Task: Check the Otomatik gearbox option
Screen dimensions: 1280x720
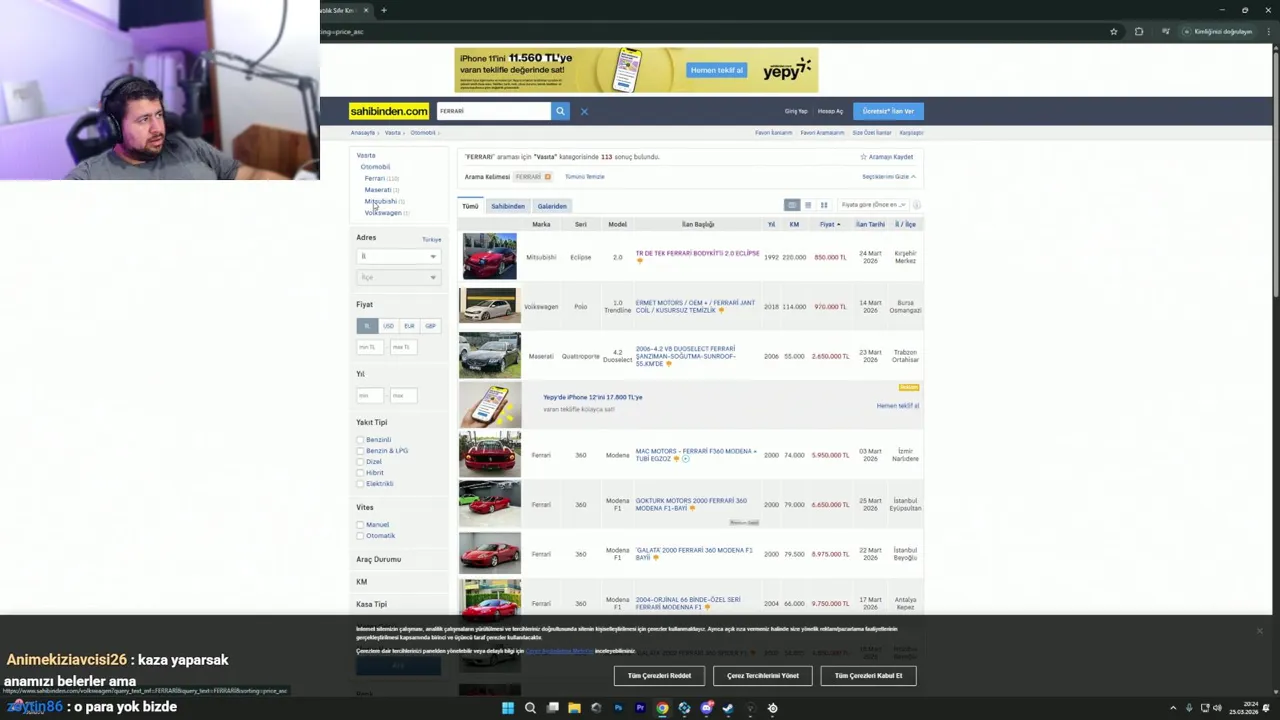Action: [x=360, y=536]
